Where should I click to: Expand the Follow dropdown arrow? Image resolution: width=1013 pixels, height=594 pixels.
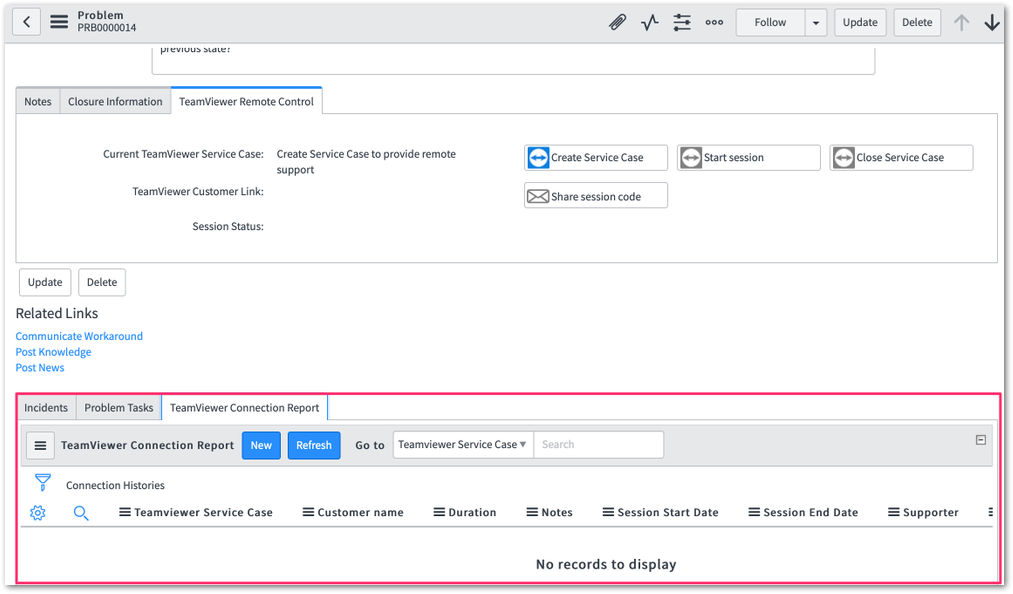coord(815,23)
